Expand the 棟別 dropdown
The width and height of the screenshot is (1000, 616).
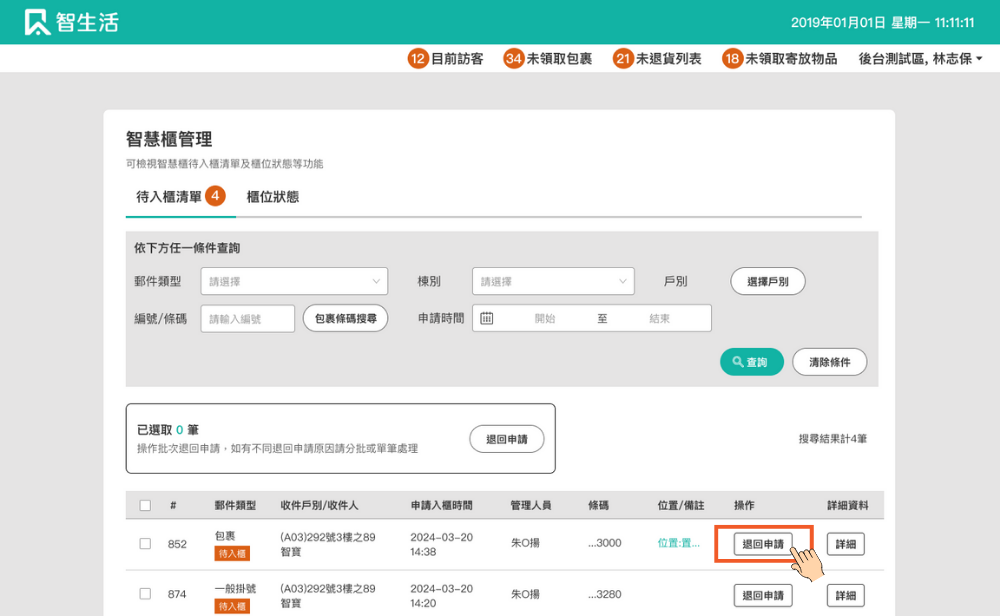coord(553,282)
